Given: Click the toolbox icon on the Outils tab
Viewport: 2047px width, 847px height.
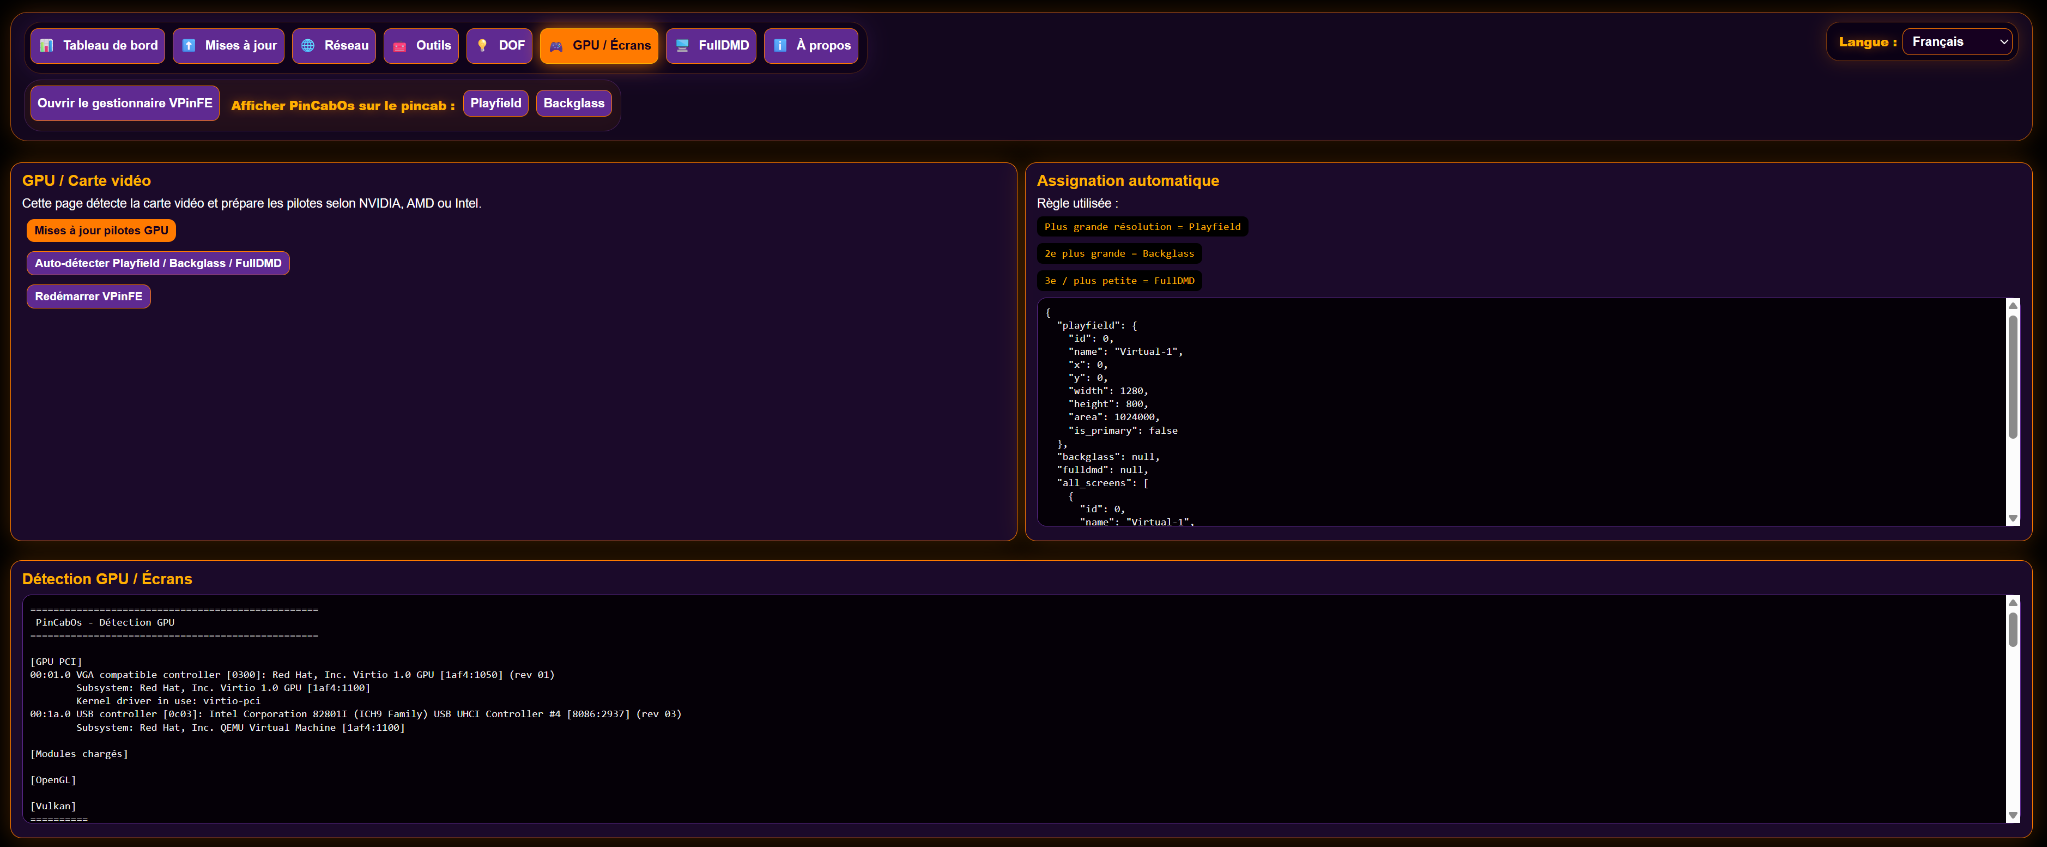Looking at the screenshot, I should [x=400, y=46].
